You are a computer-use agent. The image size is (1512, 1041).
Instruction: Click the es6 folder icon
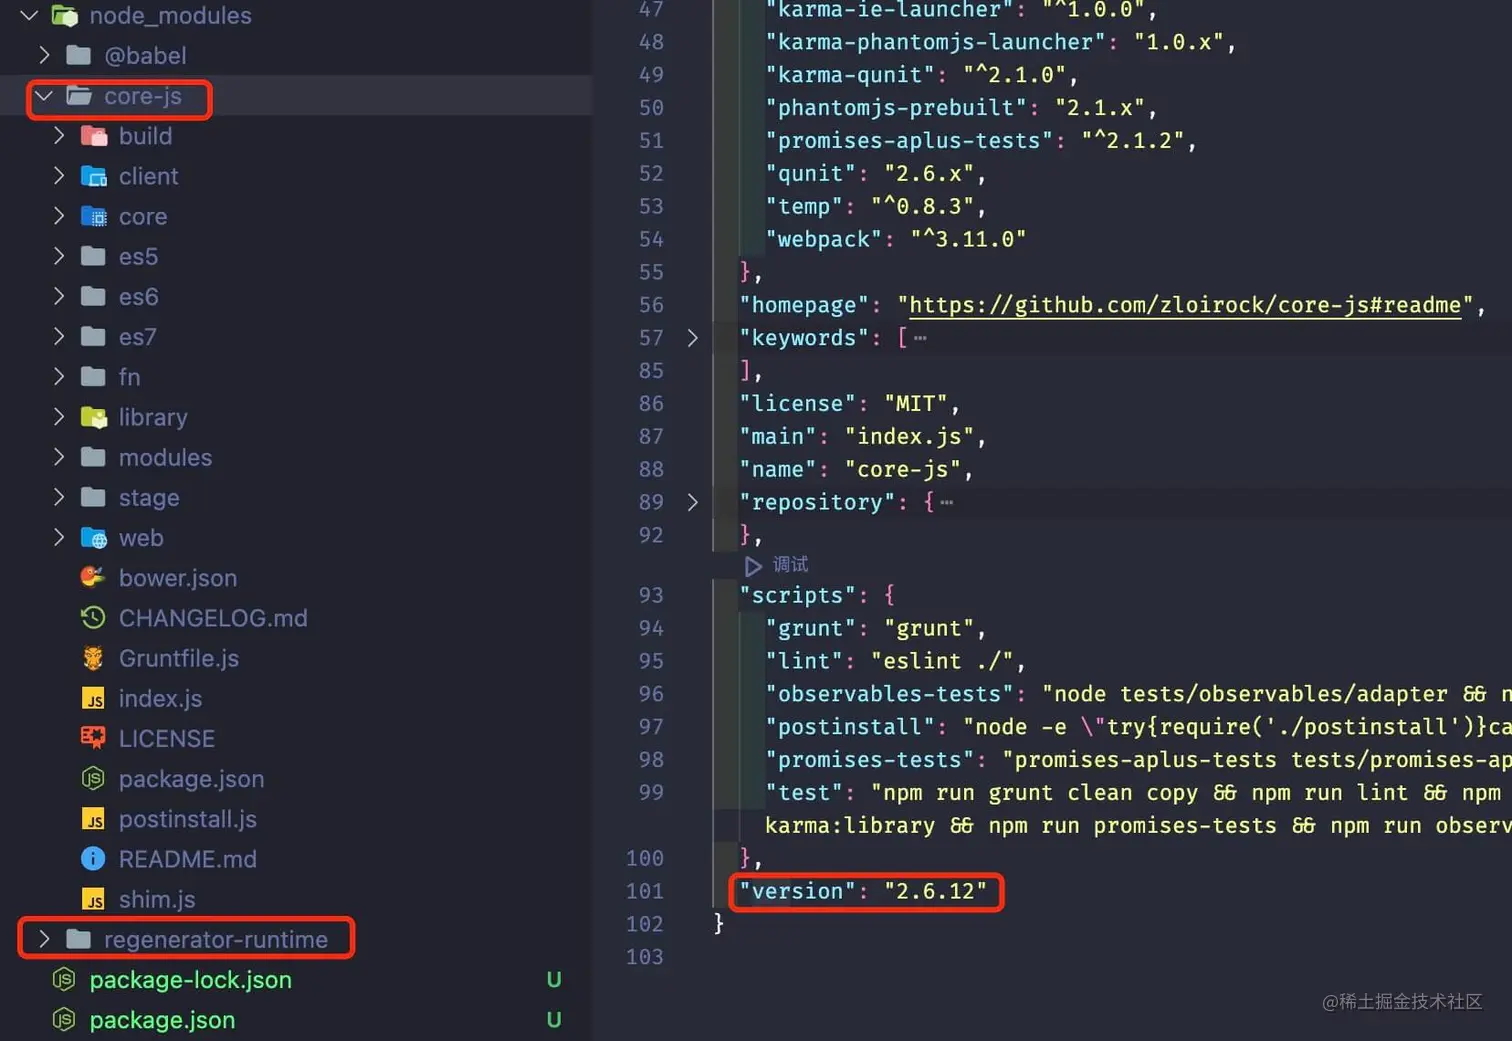[93, 296]
